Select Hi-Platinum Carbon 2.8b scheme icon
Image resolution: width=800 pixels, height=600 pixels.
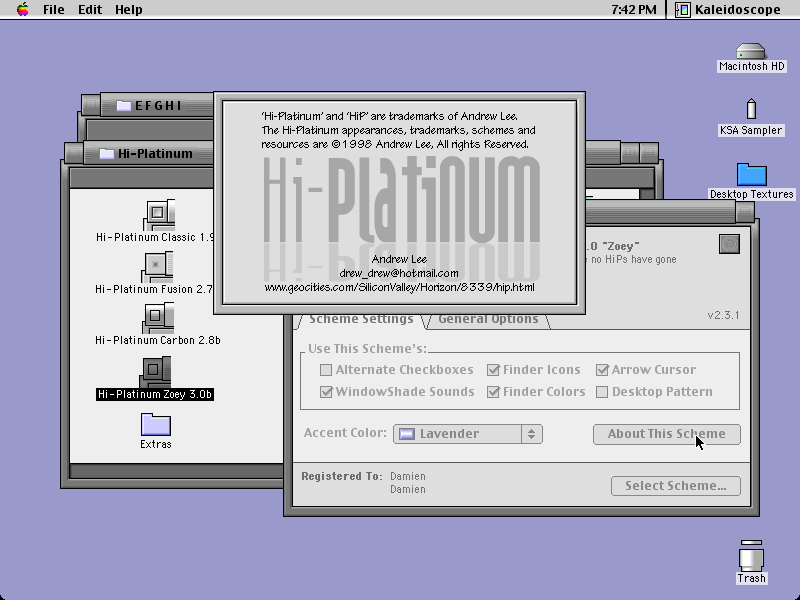(x=157, y=318)
